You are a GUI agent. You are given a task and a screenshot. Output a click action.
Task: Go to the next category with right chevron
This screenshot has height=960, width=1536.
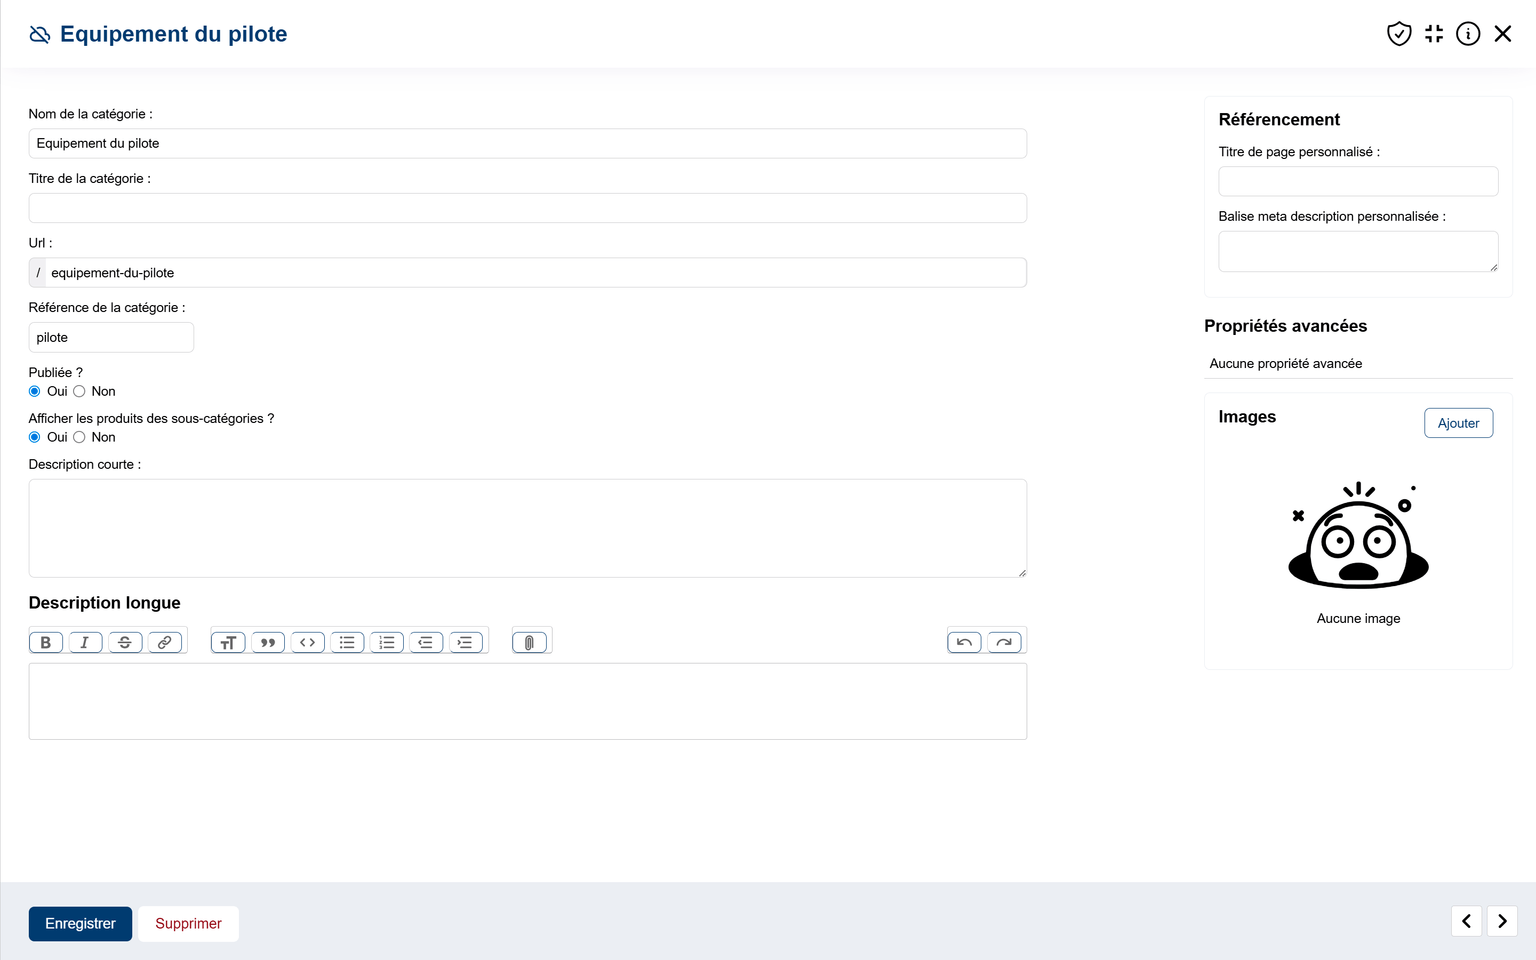click(x=1502, y=921)
